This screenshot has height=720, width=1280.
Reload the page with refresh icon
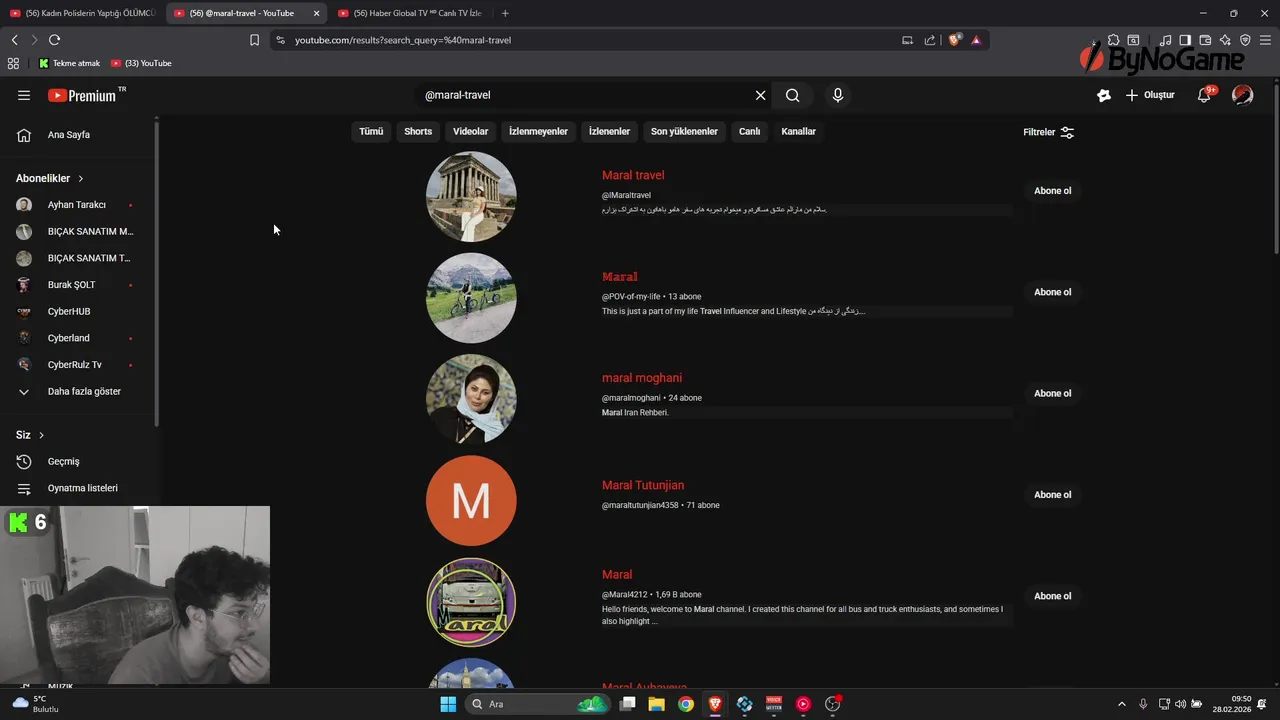click(54, 40)
